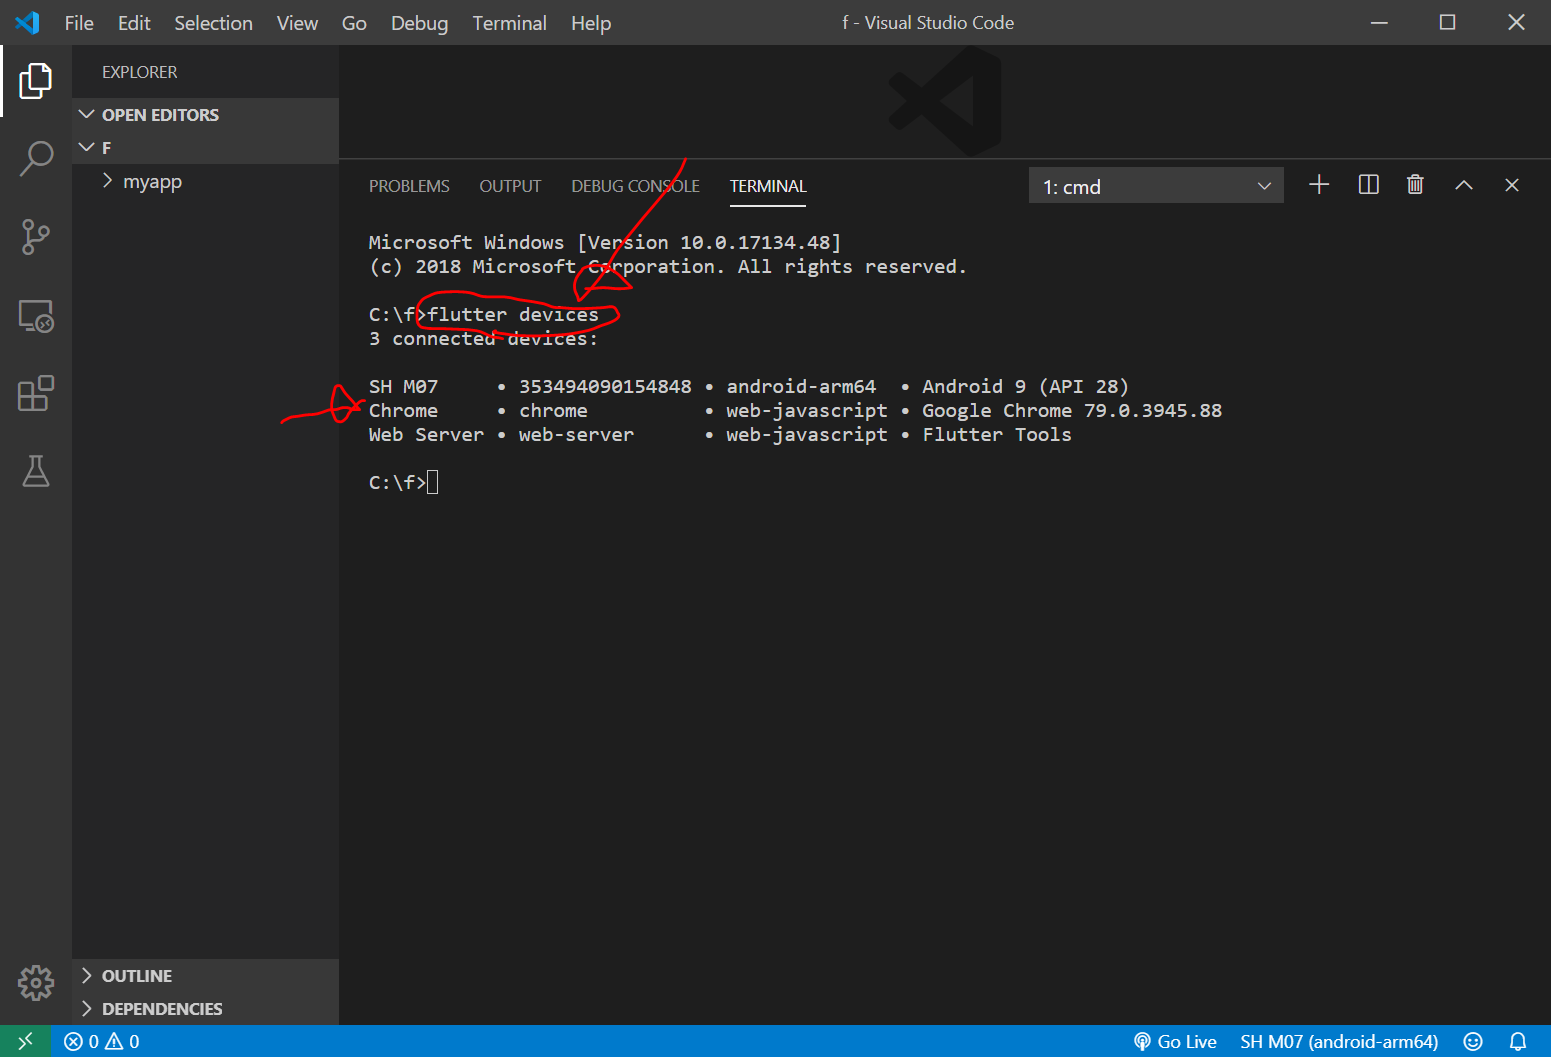Create a new terminal with plus icon
The width and height of the screenshot is (1551, 1057).
pyautogui.click(x=1319, y=185)
